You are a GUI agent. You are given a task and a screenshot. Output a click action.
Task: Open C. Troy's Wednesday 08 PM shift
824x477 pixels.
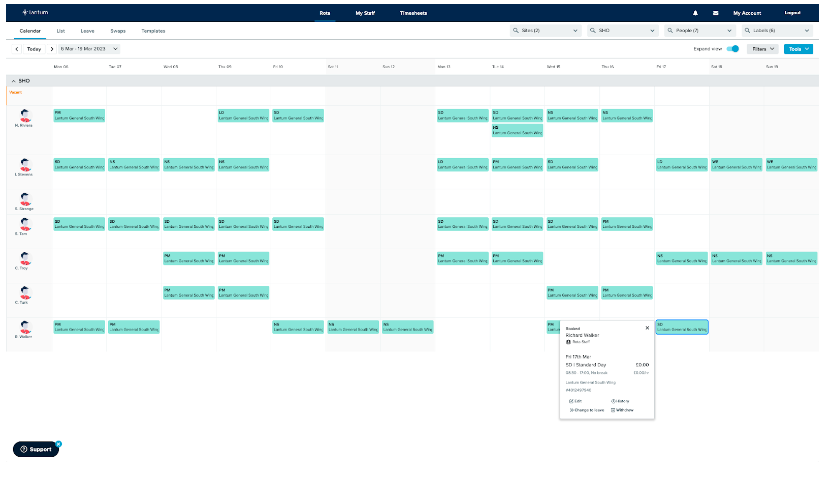coord(189,258)
